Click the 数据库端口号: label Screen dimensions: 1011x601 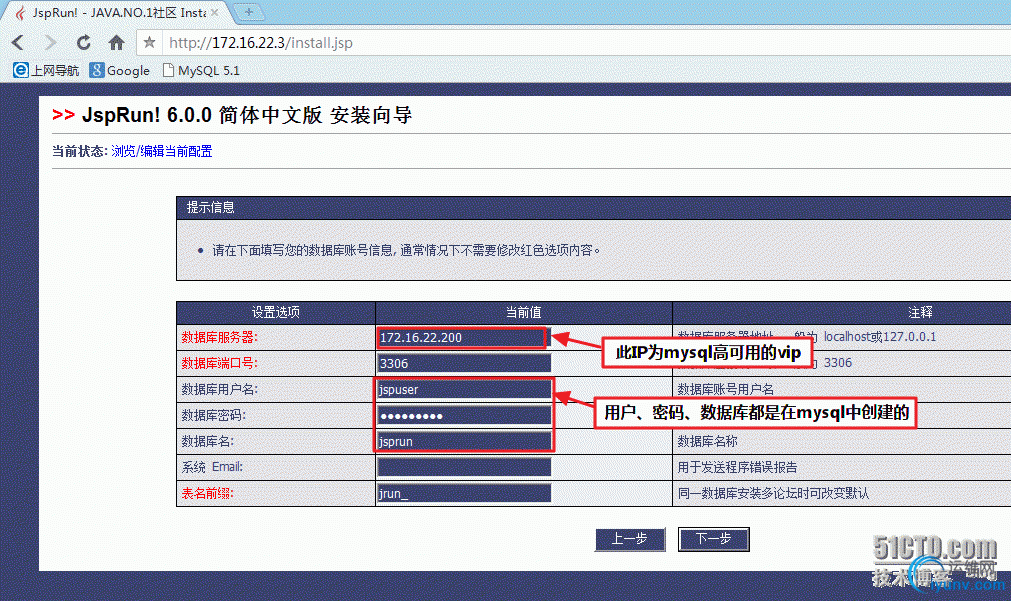pyautogui.click(x=219, y=363)
